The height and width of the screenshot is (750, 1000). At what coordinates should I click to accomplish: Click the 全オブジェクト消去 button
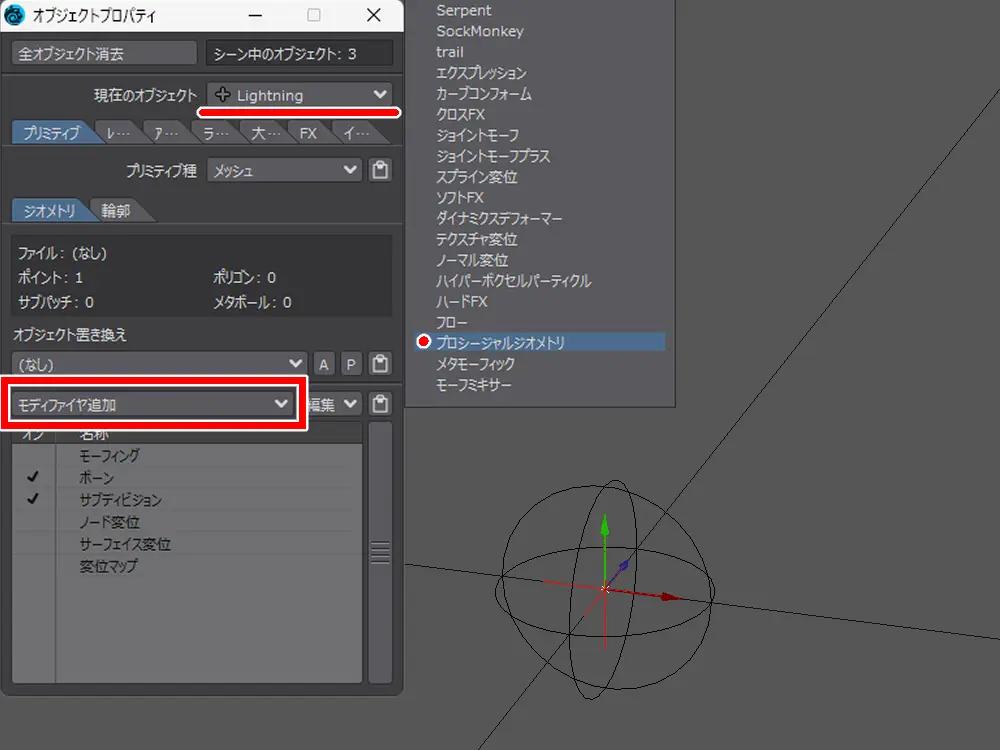104,53
